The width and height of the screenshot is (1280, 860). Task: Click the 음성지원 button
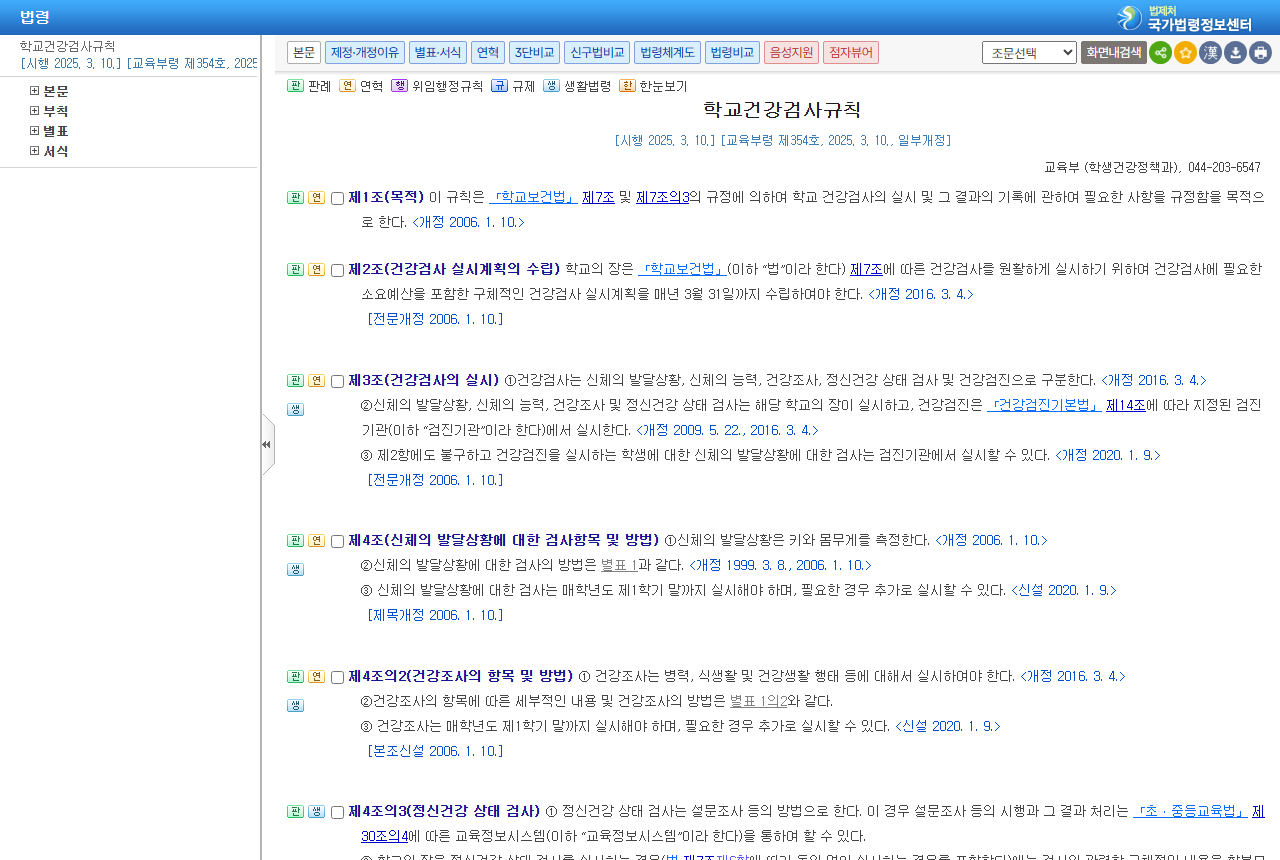791,53
